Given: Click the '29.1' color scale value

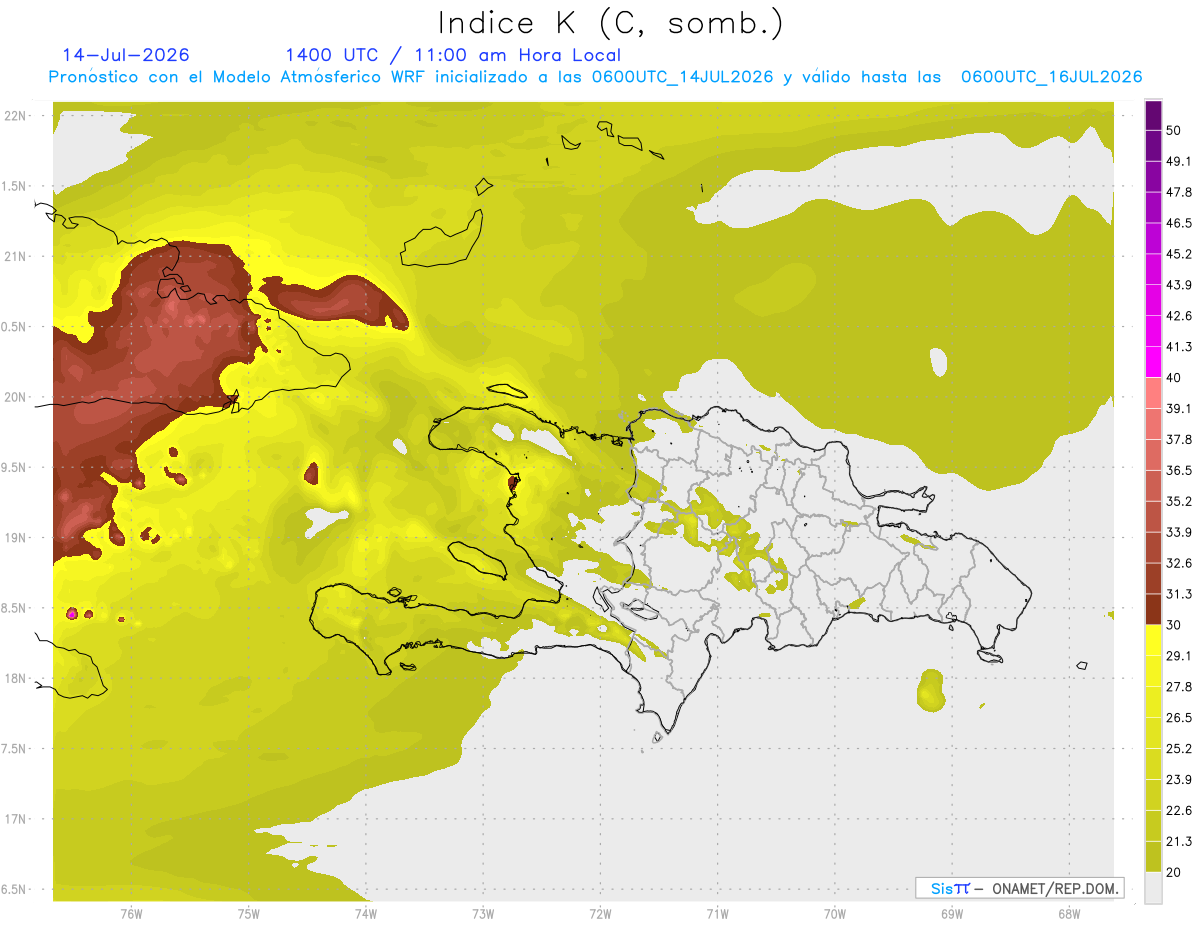Looking at the screenshot, I should pyautogui.click(x=1179, y=656).
